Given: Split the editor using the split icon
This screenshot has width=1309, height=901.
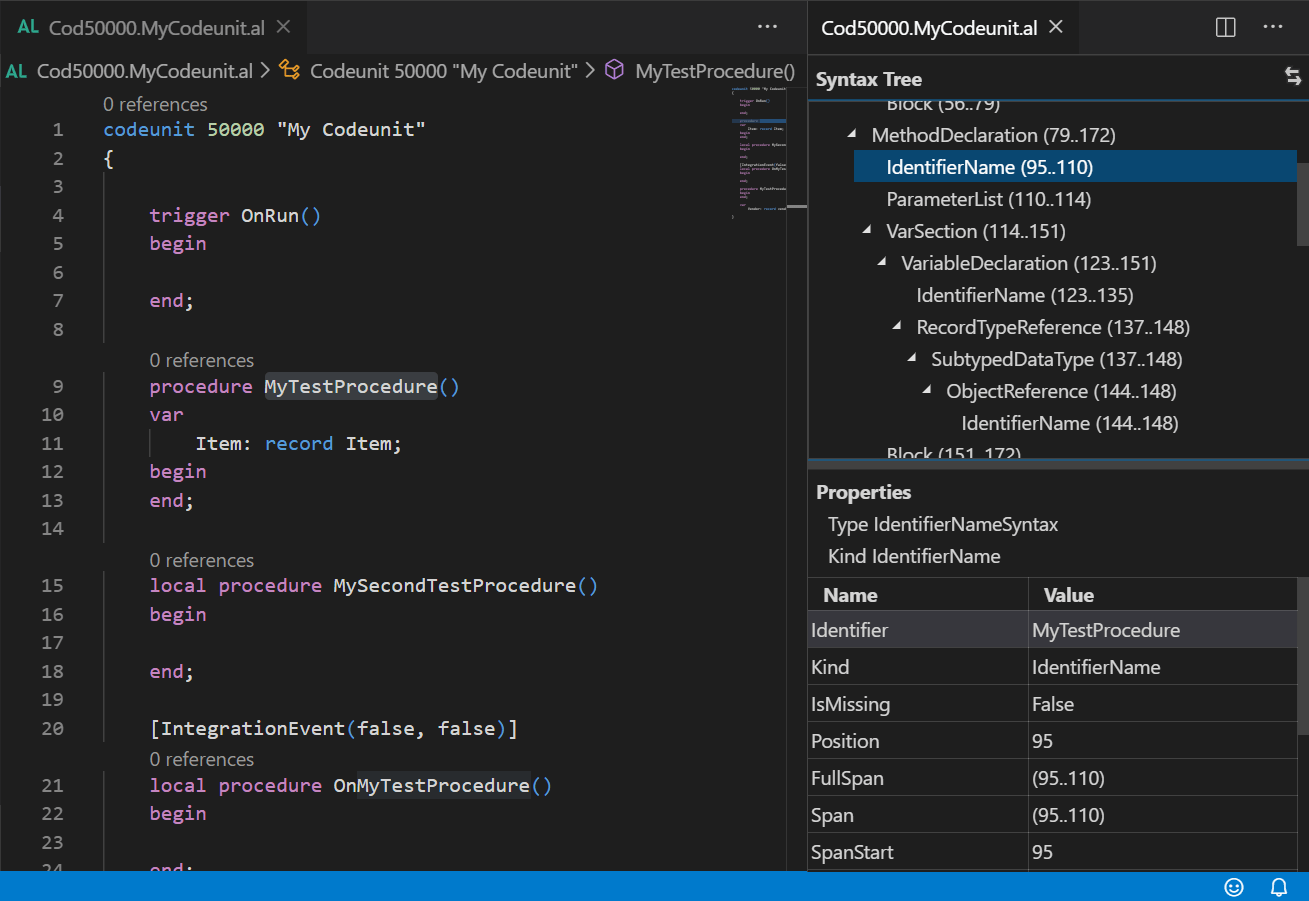Looking at the screenshot, I should coord(1224,27).
